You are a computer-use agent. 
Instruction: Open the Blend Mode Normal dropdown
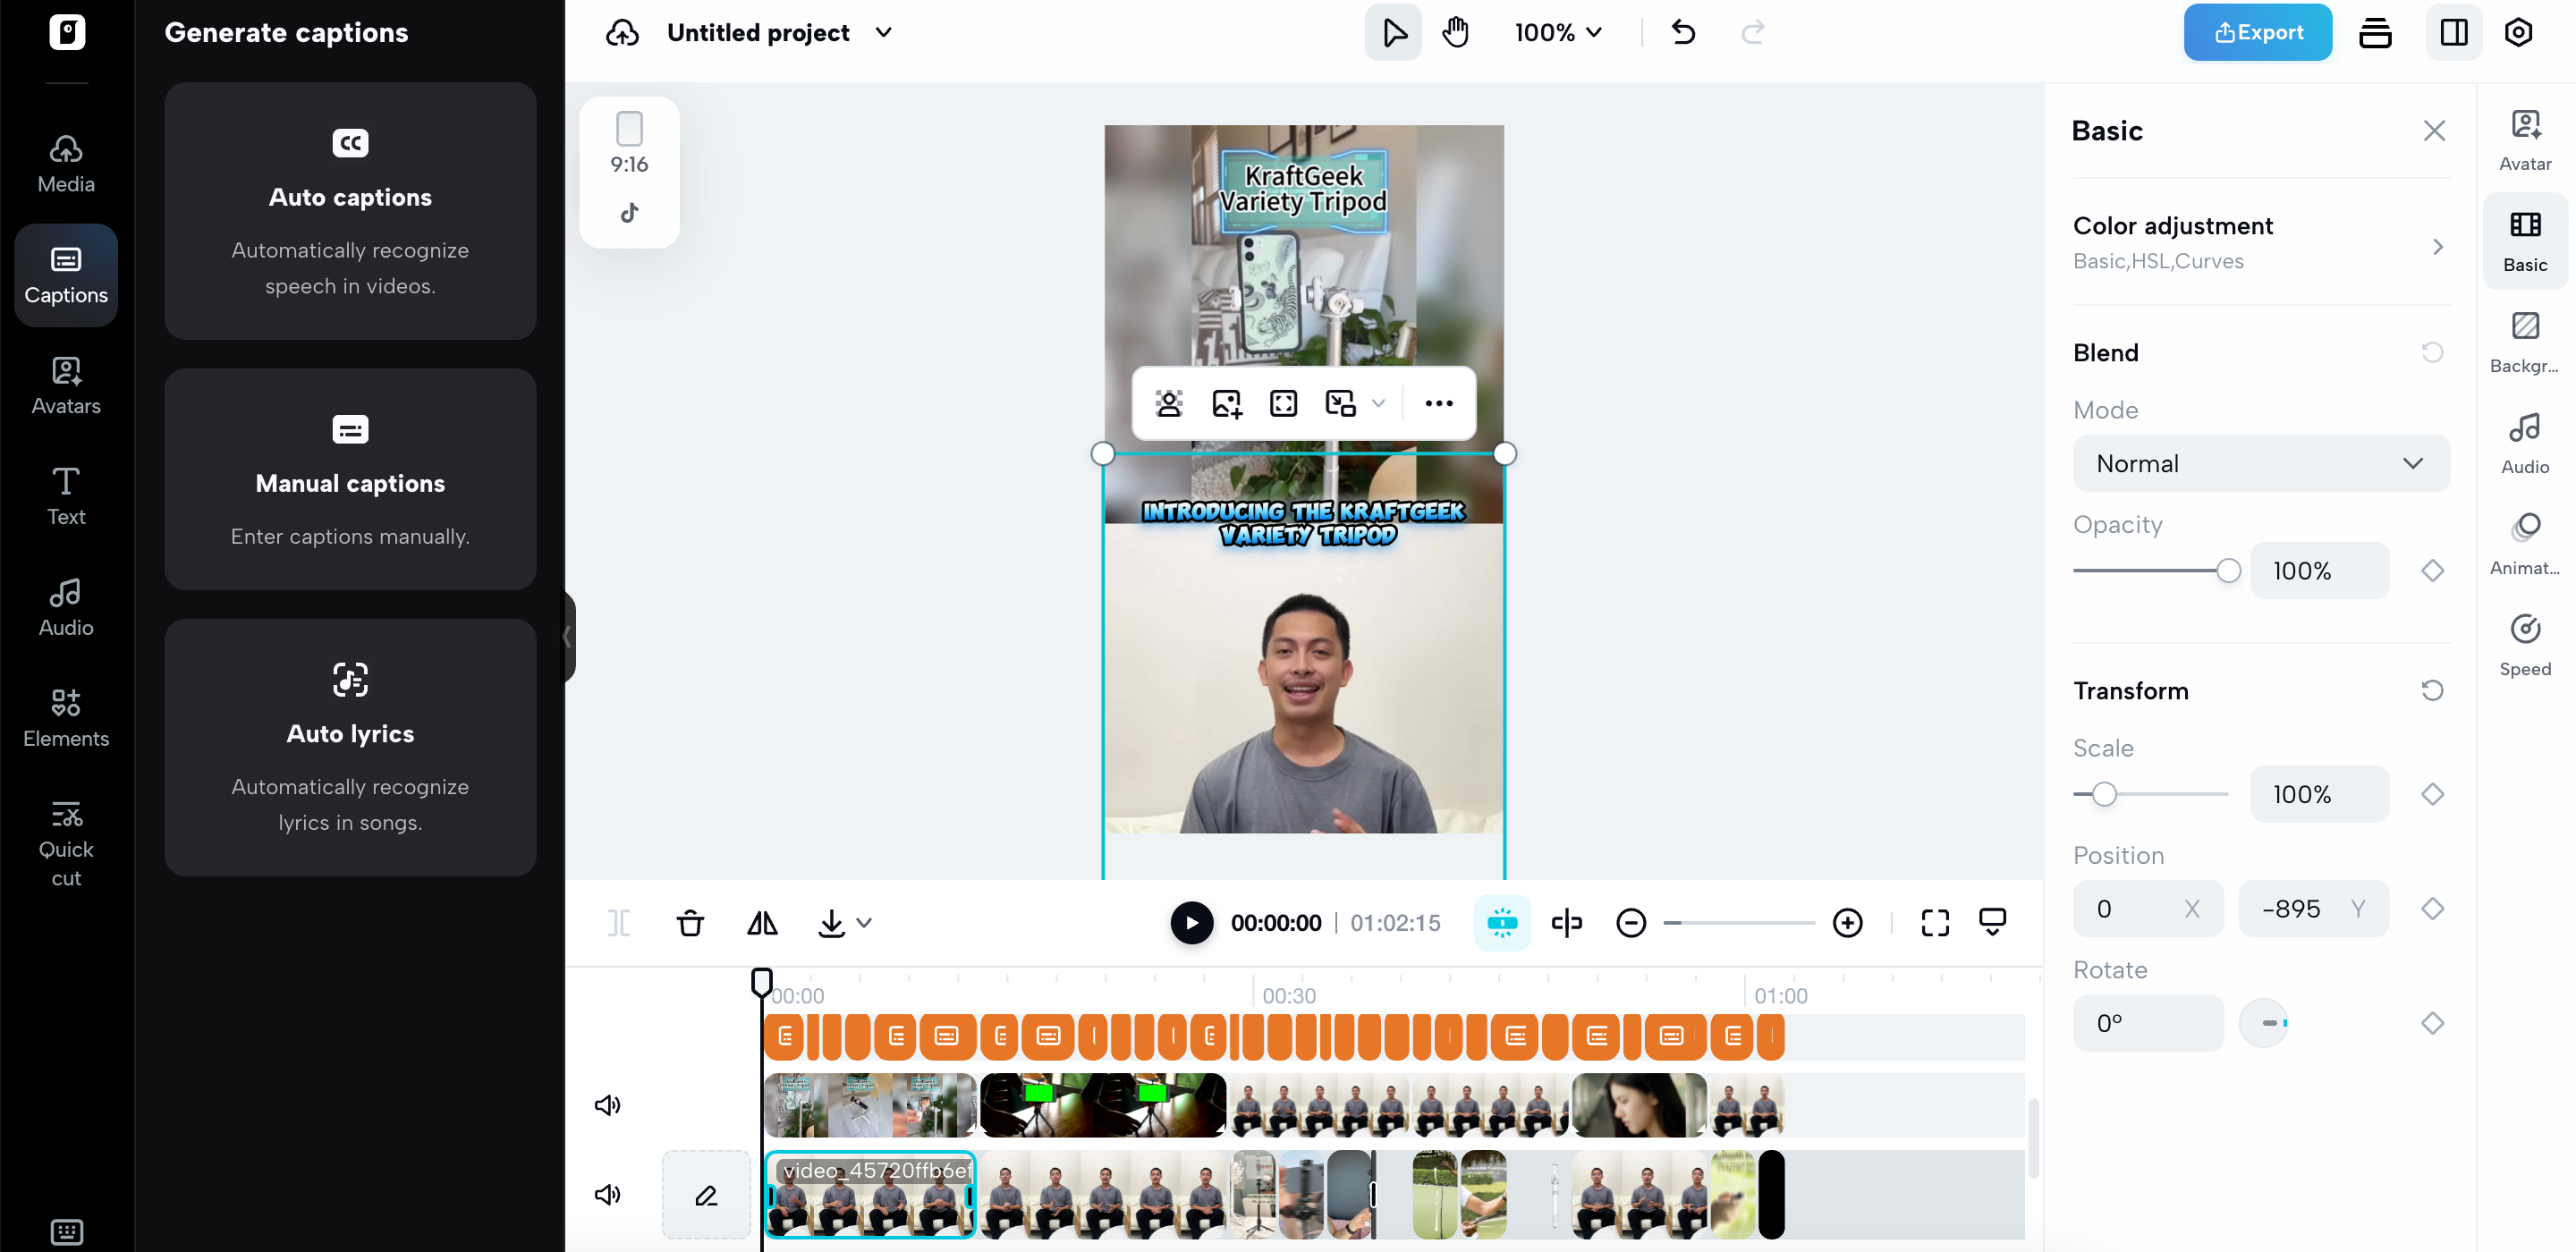(x=2260, y=463)
